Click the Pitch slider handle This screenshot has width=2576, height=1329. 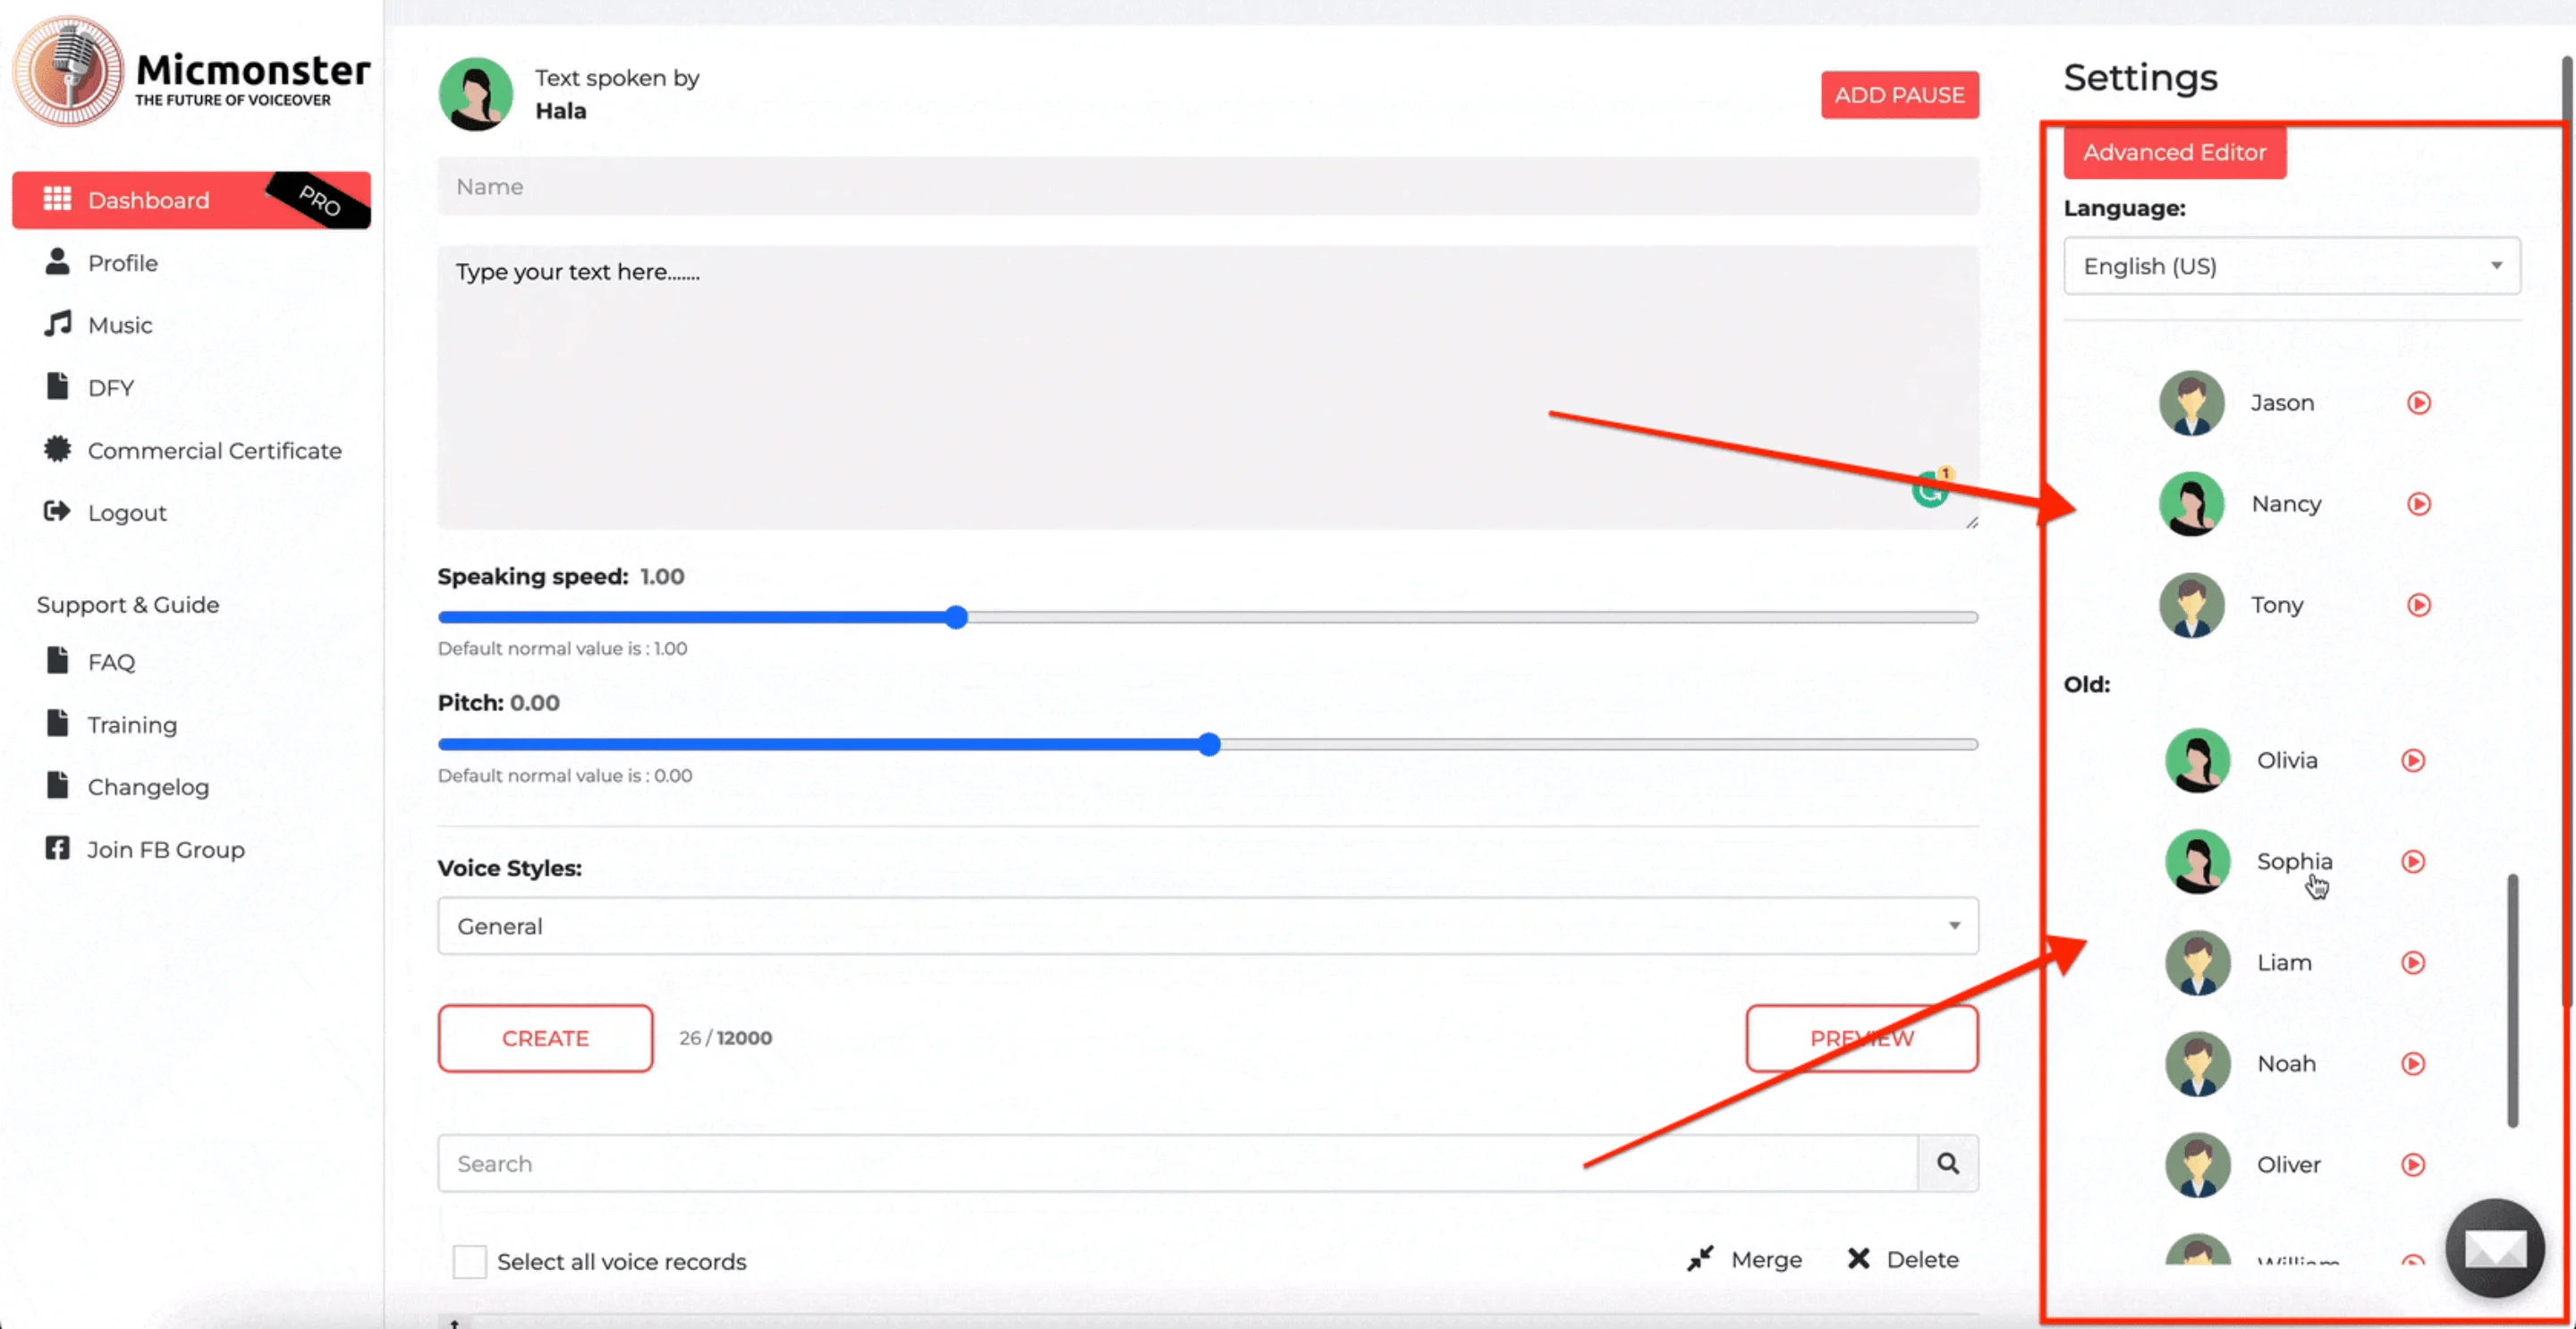click(1209, 744)
